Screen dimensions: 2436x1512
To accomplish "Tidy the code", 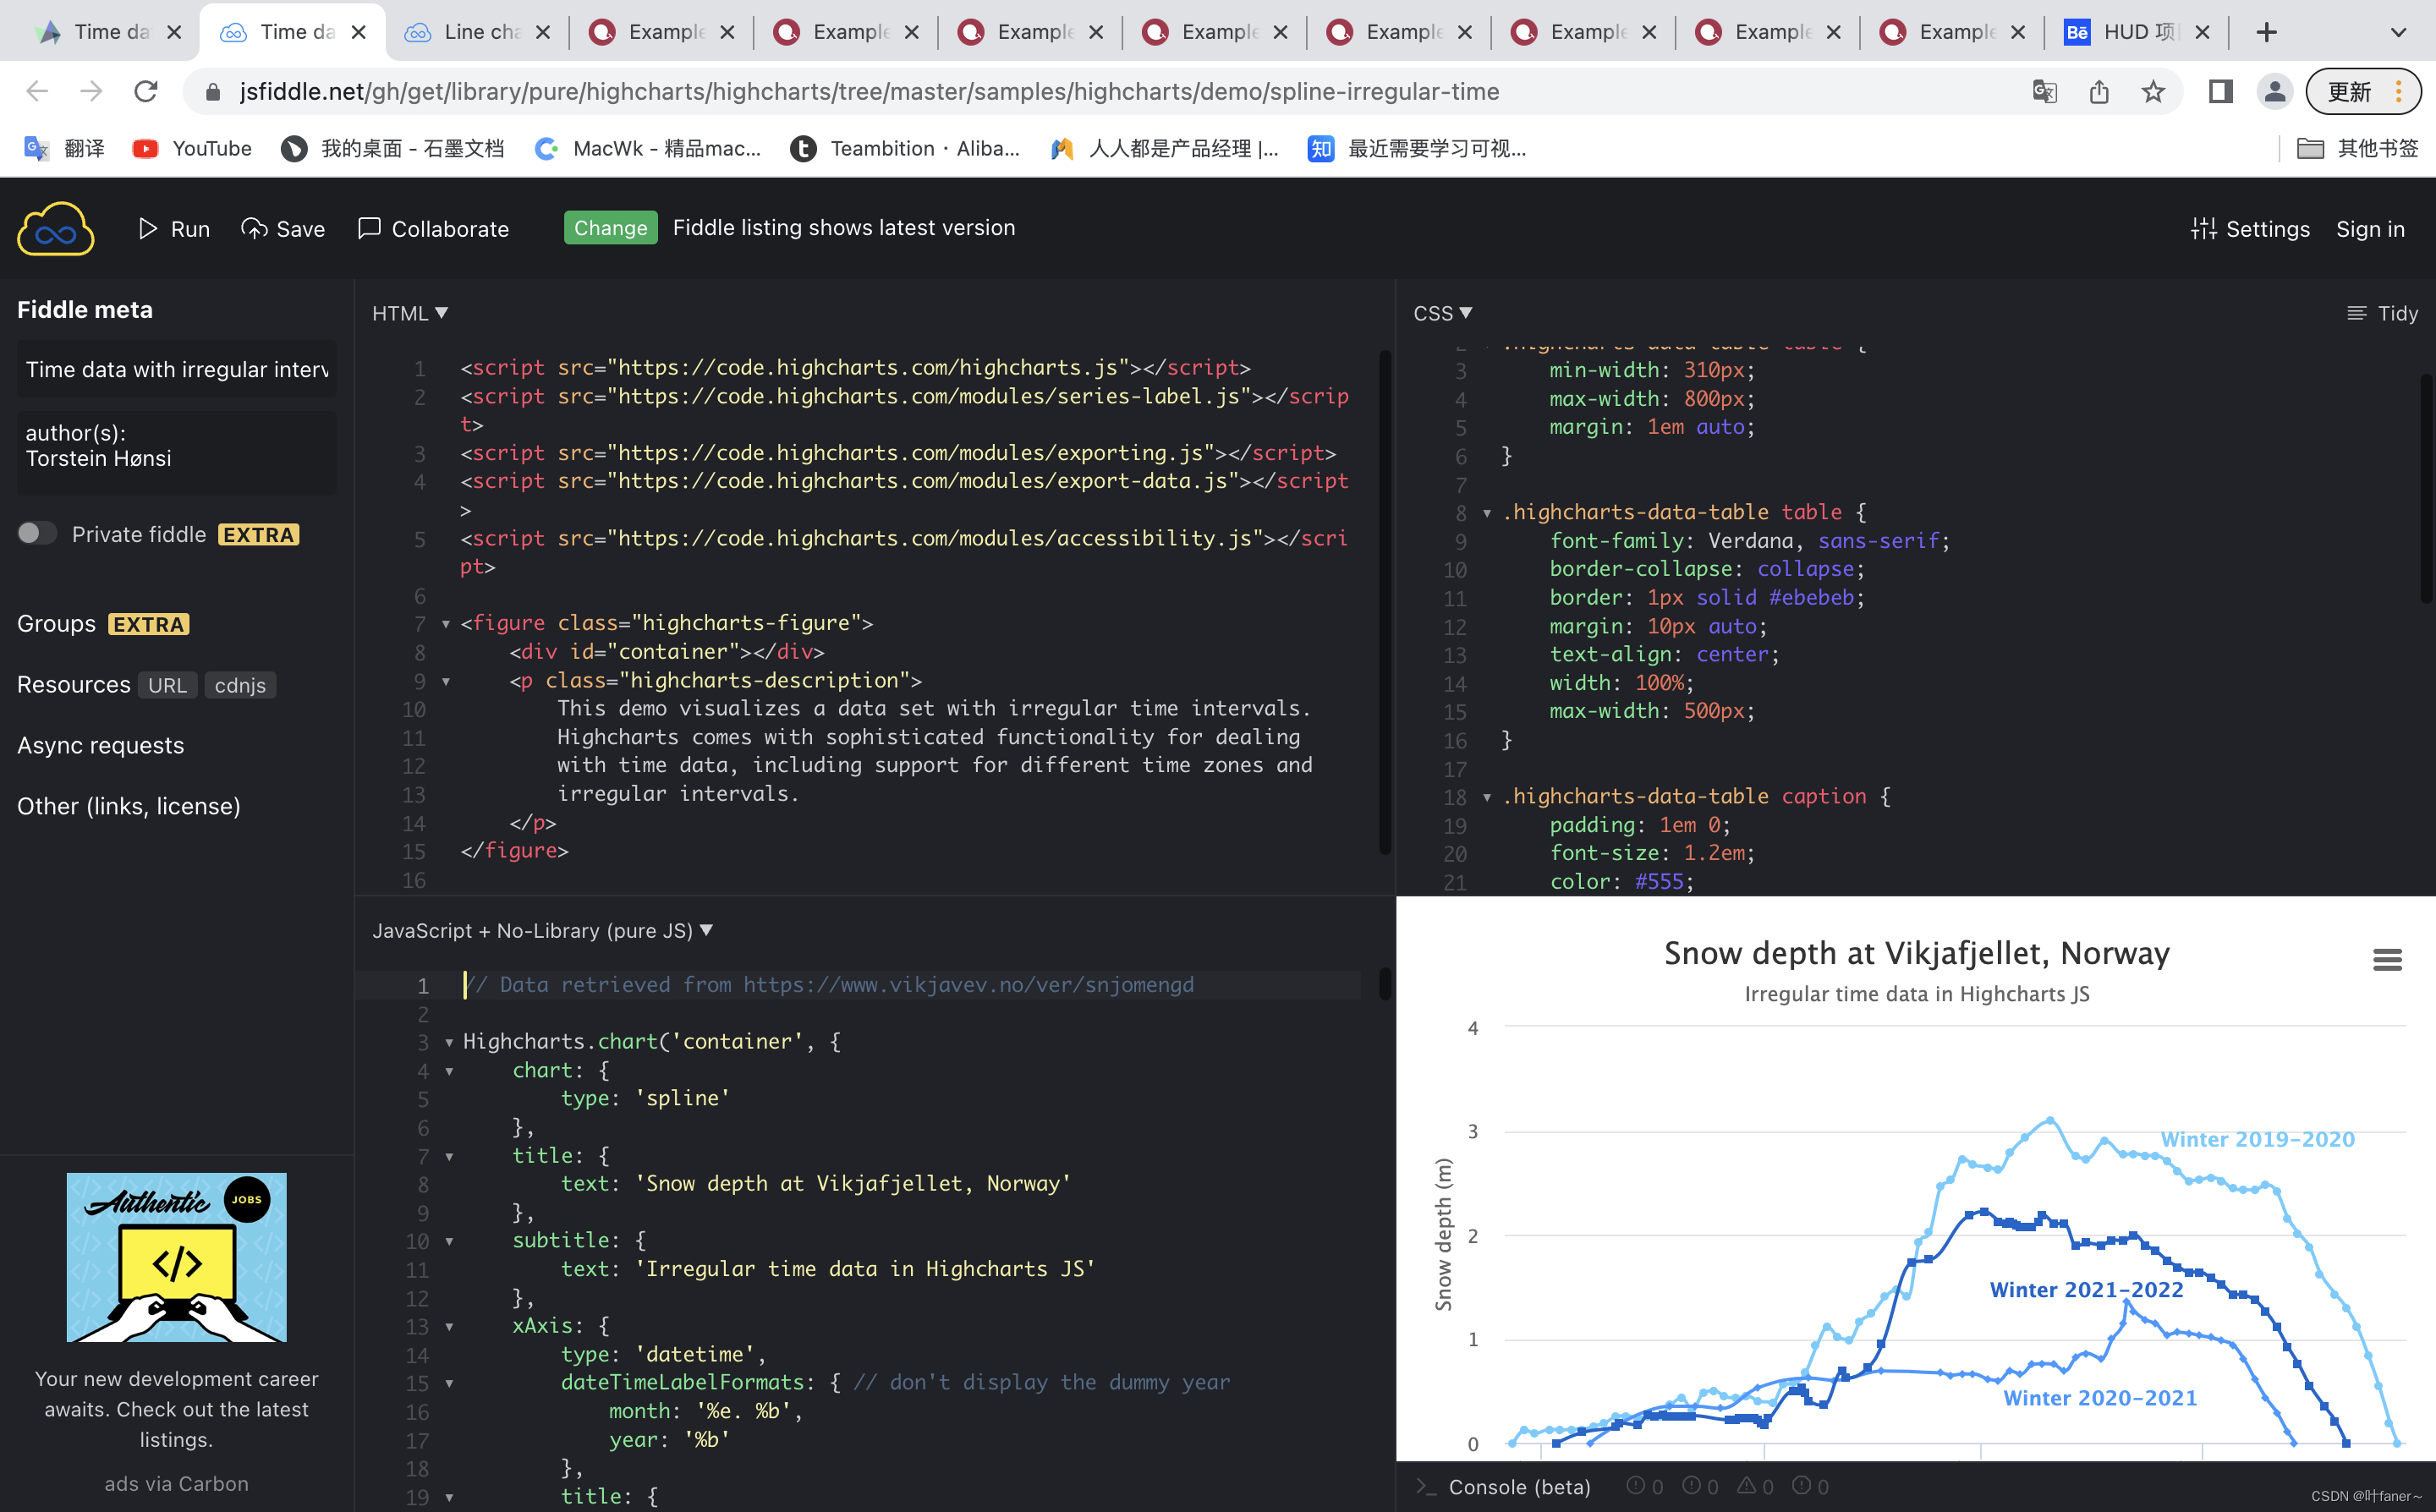I will [x=2383, y=314].
